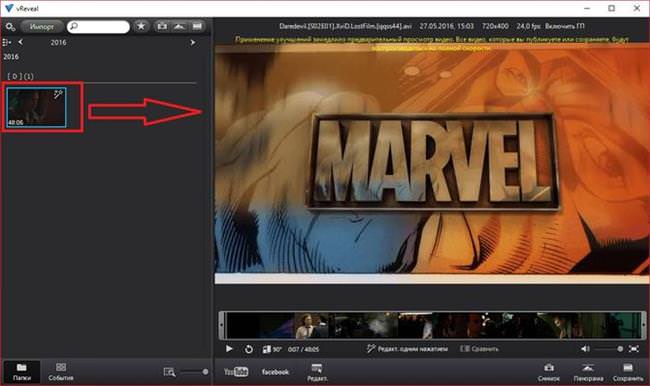Rotate the video 90 degrees
Viewport: 650px width, 386px height.
coord(272,349)
